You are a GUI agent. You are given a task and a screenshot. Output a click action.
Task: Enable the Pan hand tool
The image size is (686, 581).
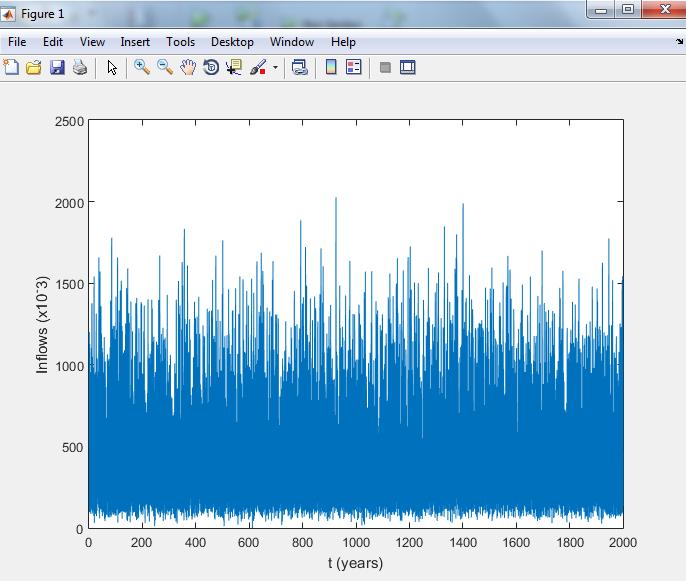(x=188, y=67)
